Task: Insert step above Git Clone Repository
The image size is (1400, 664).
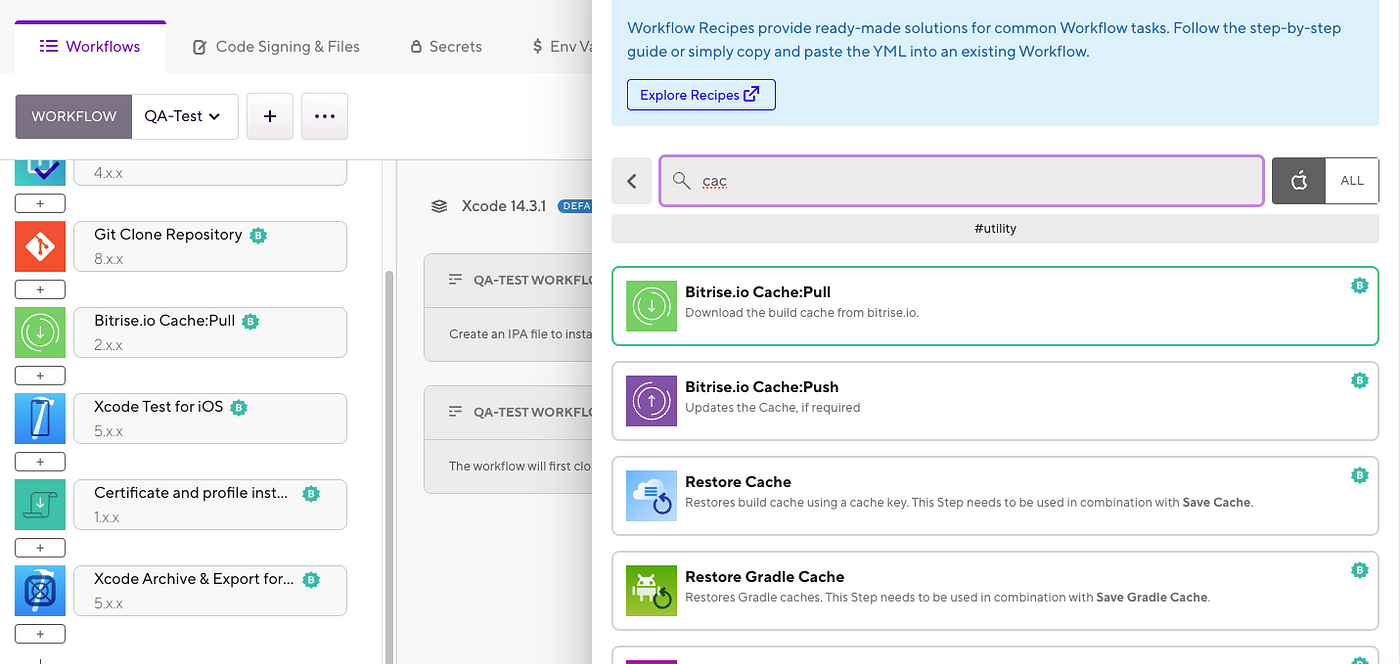Action: click(x=40, y=203)
